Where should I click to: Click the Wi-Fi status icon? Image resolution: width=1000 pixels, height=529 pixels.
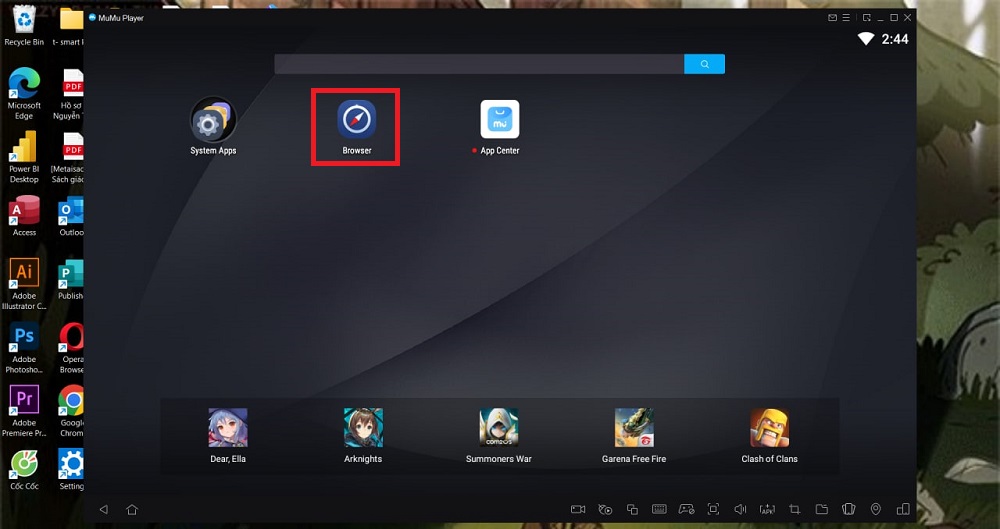865,39
